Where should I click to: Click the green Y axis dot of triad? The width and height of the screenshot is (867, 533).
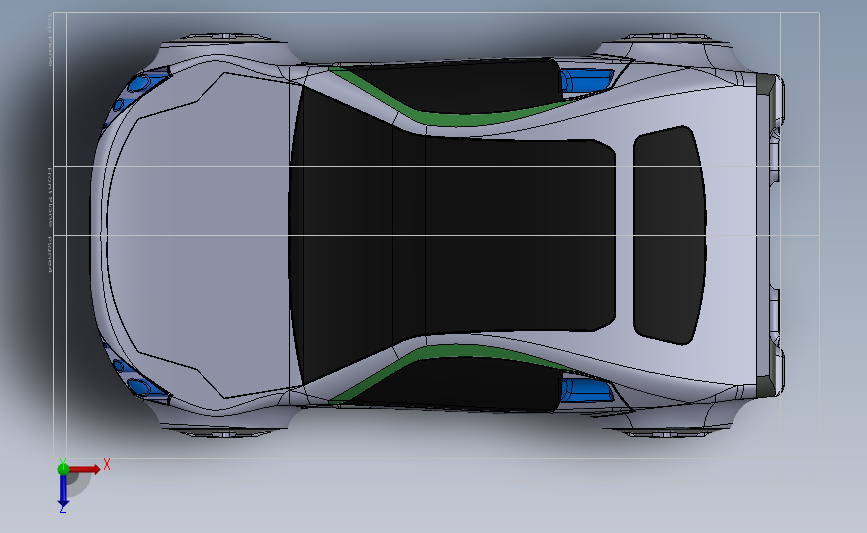[63, 469]
